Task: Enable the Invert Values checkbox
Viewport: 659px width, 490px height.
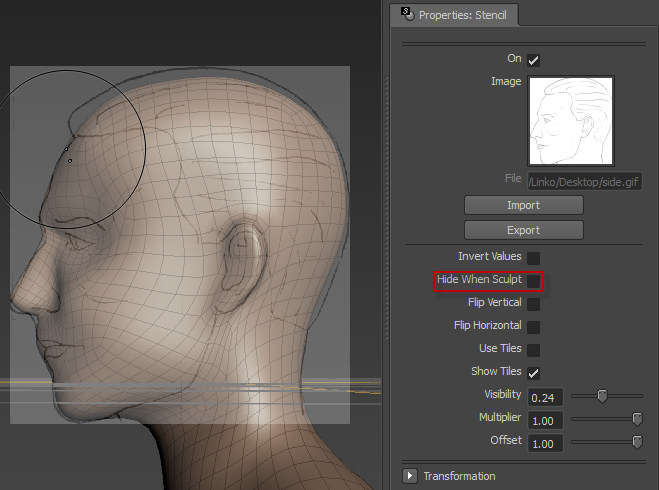Action: pos(534,258)
